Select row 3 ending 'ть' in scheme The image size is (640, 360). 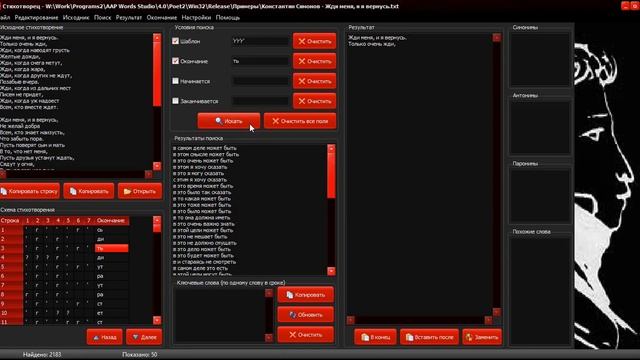pyautogui.click(x=112, y=248)
